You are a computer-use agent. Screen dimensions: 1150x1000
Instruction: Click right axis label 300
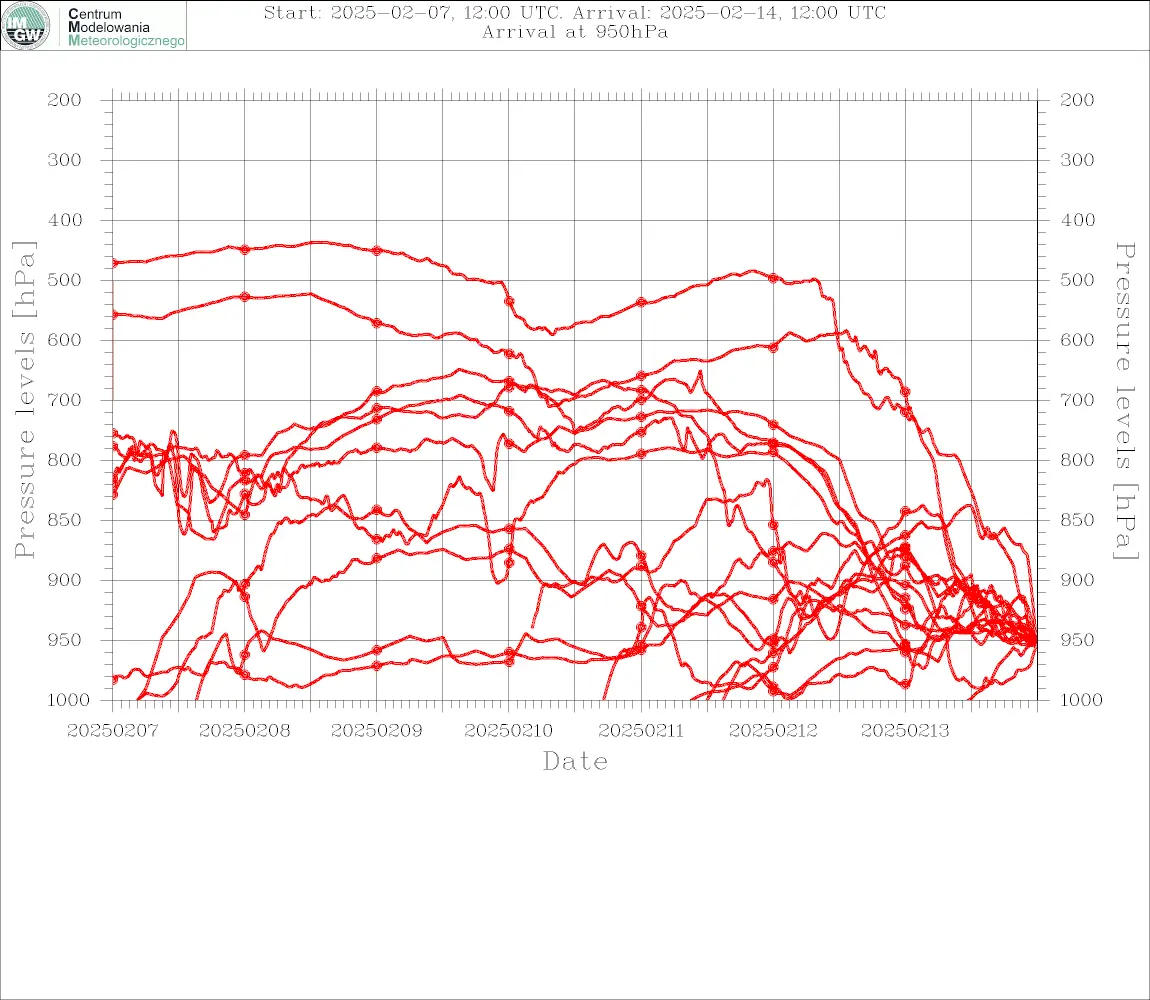(1077, 160)
